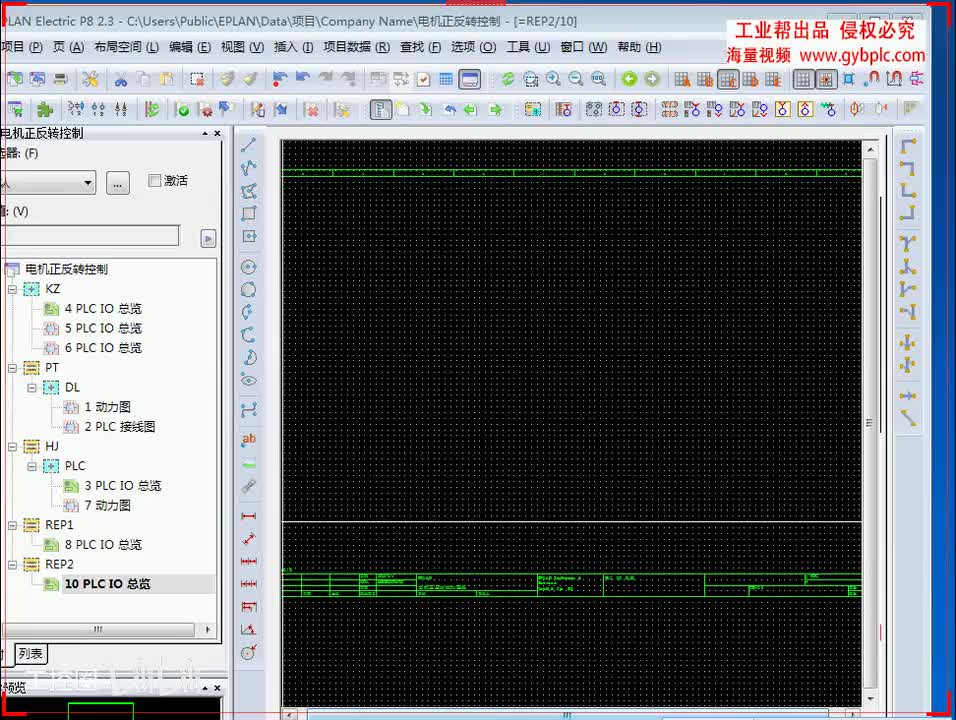This screenshot has width=956, height=720.
Task: Click the green forward navigation arrow
Action: [652, 79]
